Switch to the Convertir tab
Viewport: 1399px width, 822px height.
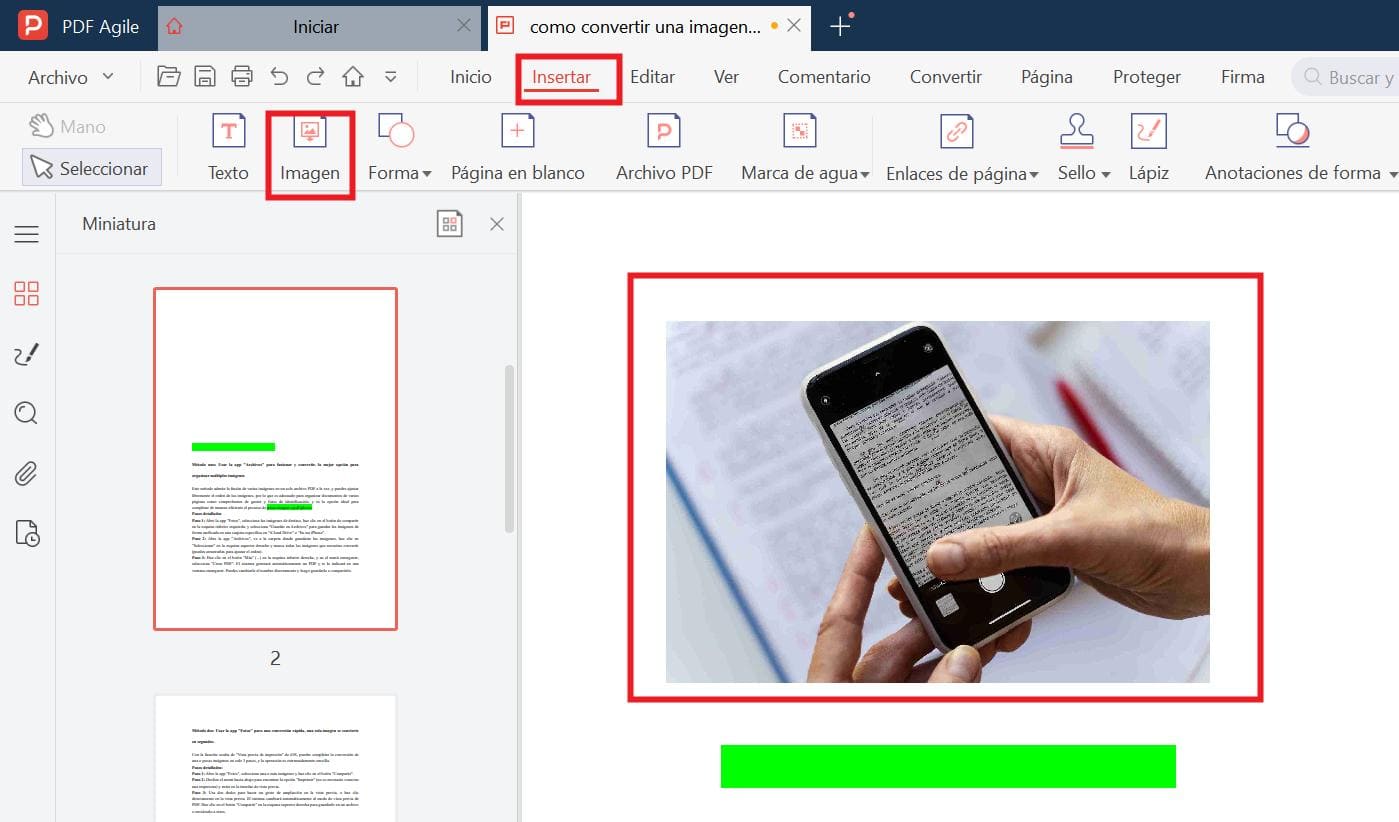945,77
